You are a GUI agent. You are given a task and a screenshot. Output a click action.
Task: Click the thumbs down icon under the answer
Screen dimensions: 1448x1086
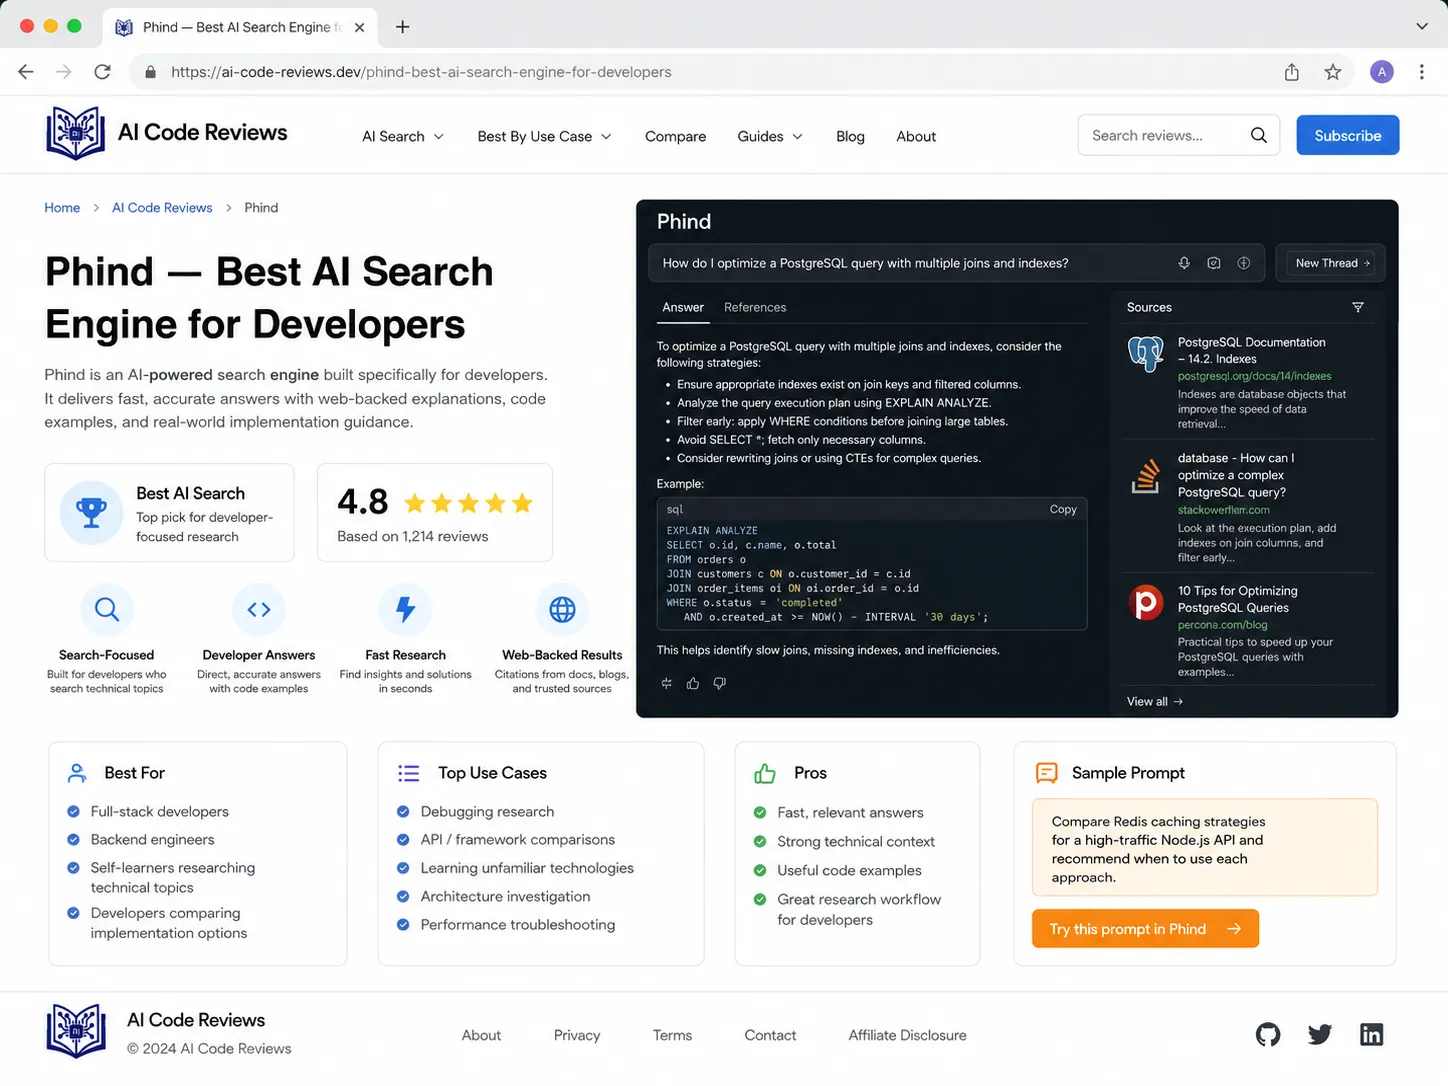pos(720,683)
